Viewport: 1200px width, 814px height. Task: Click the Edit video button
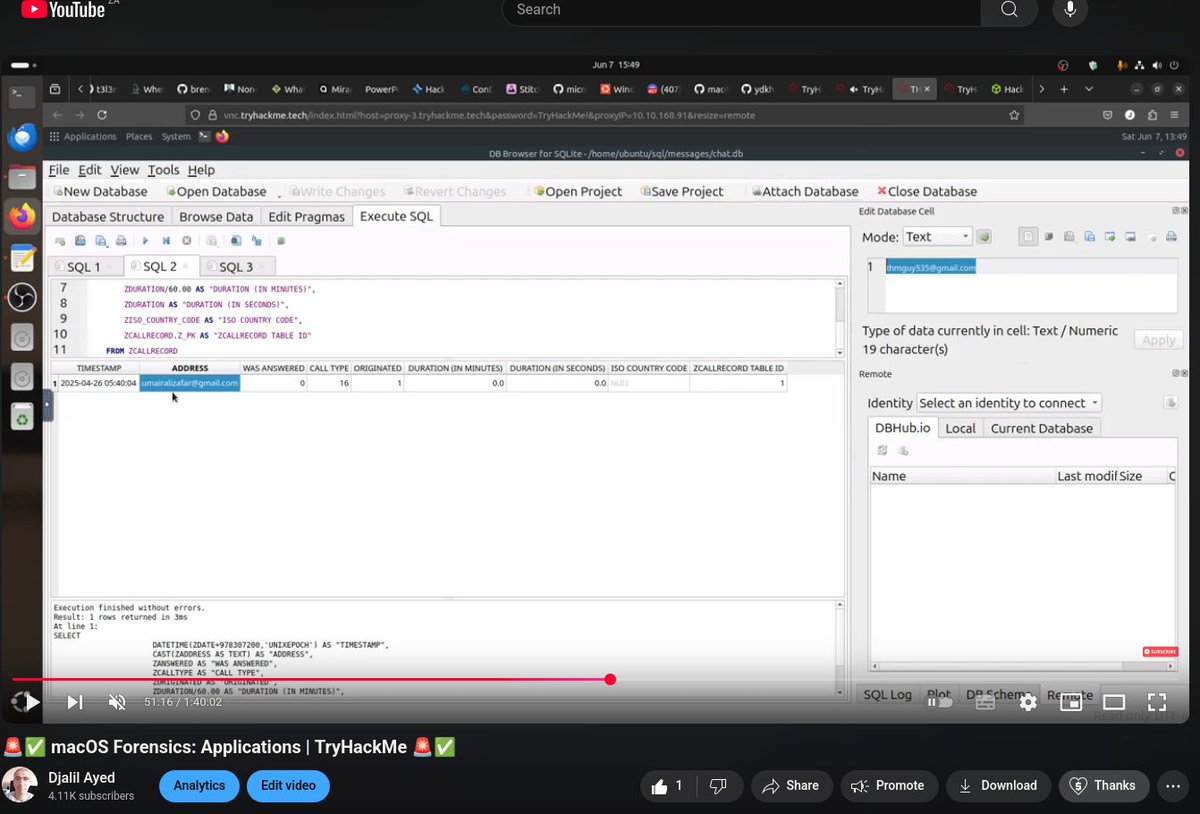tap(288, 786)
